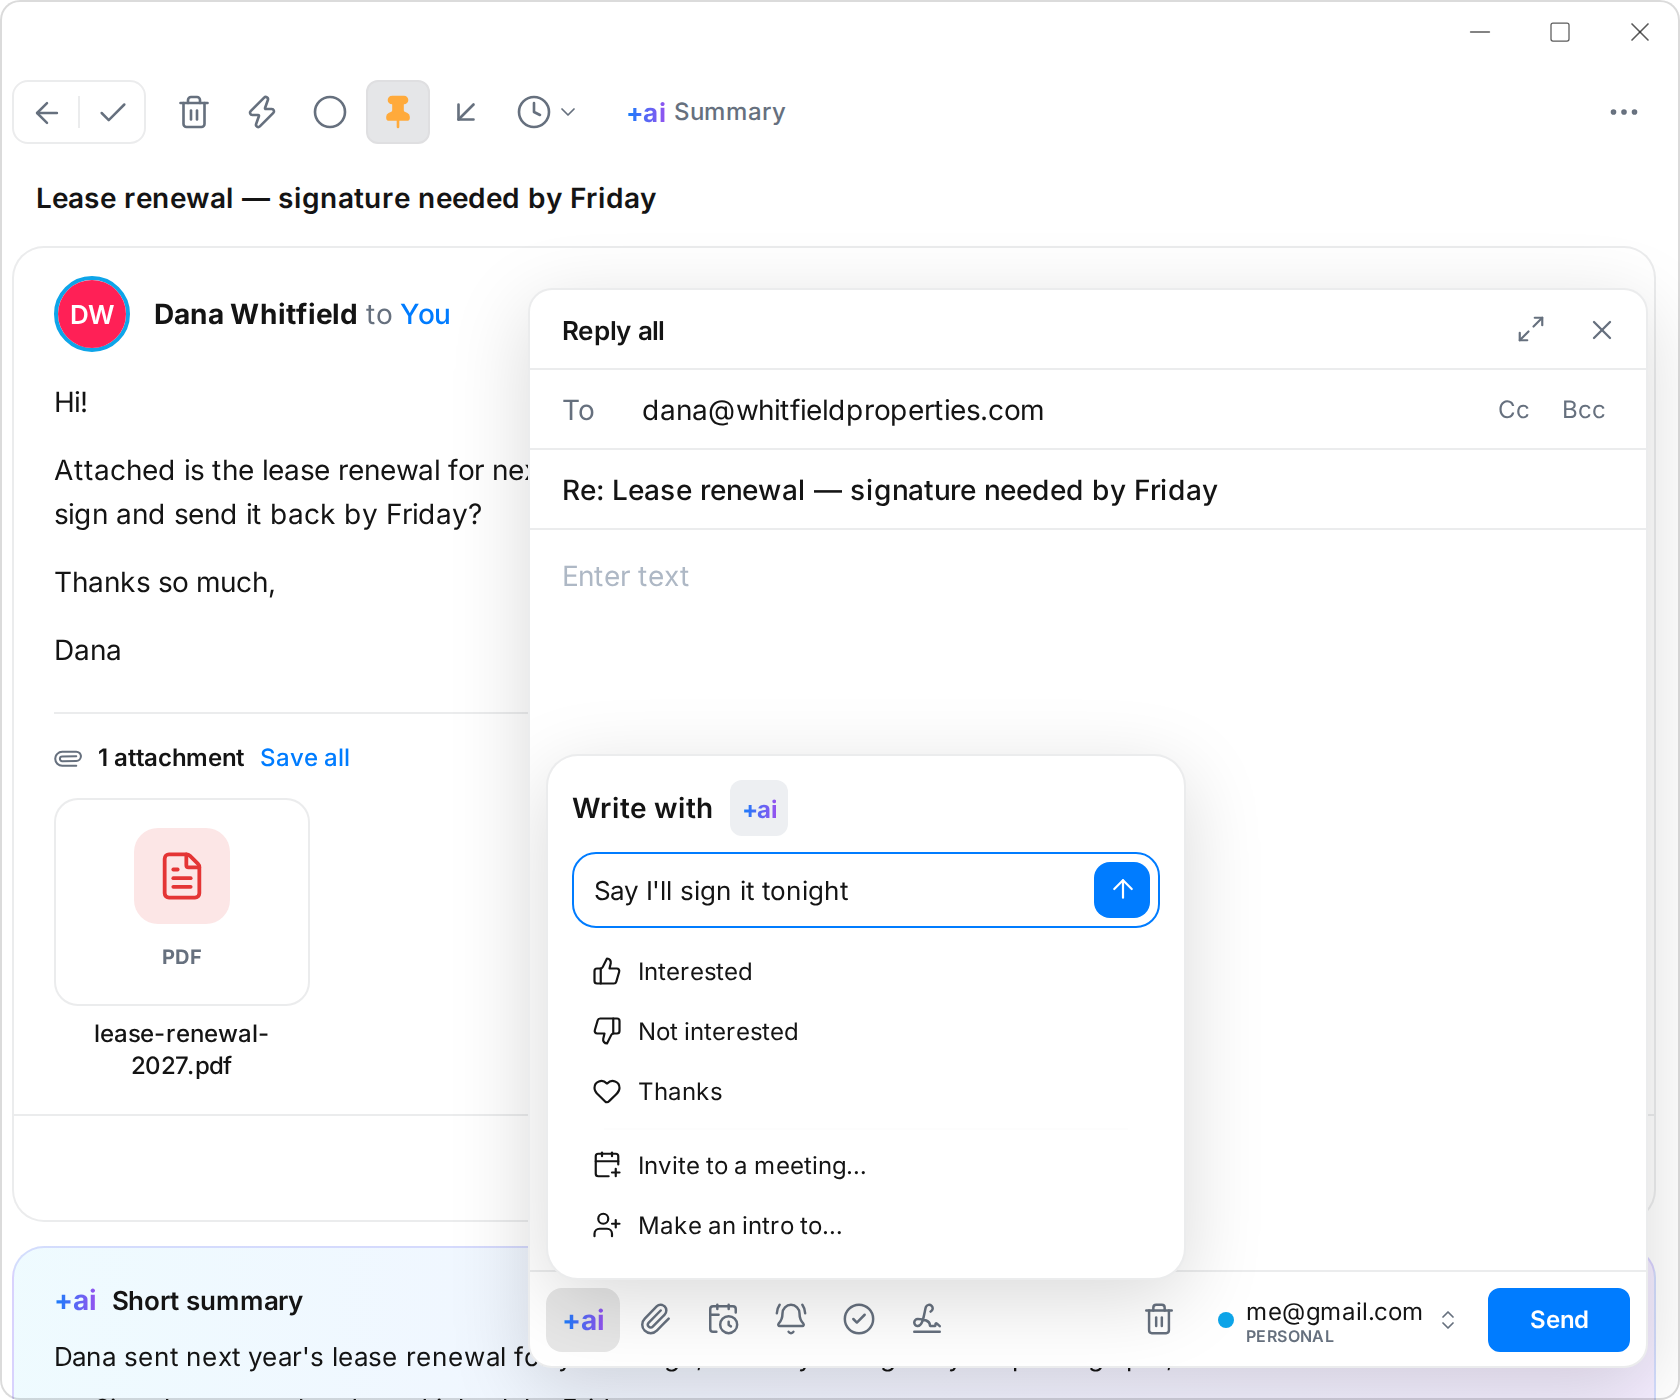The height and width of the screenshot is (1400, 1680).
Task: Open the +ai Summary
Action: (x=706, y=112)
